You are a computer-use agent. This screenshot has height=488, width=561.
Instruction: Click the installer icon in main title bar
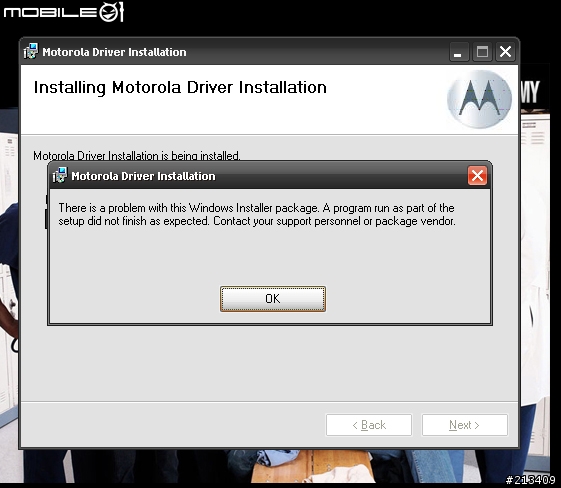click(30, 52)
